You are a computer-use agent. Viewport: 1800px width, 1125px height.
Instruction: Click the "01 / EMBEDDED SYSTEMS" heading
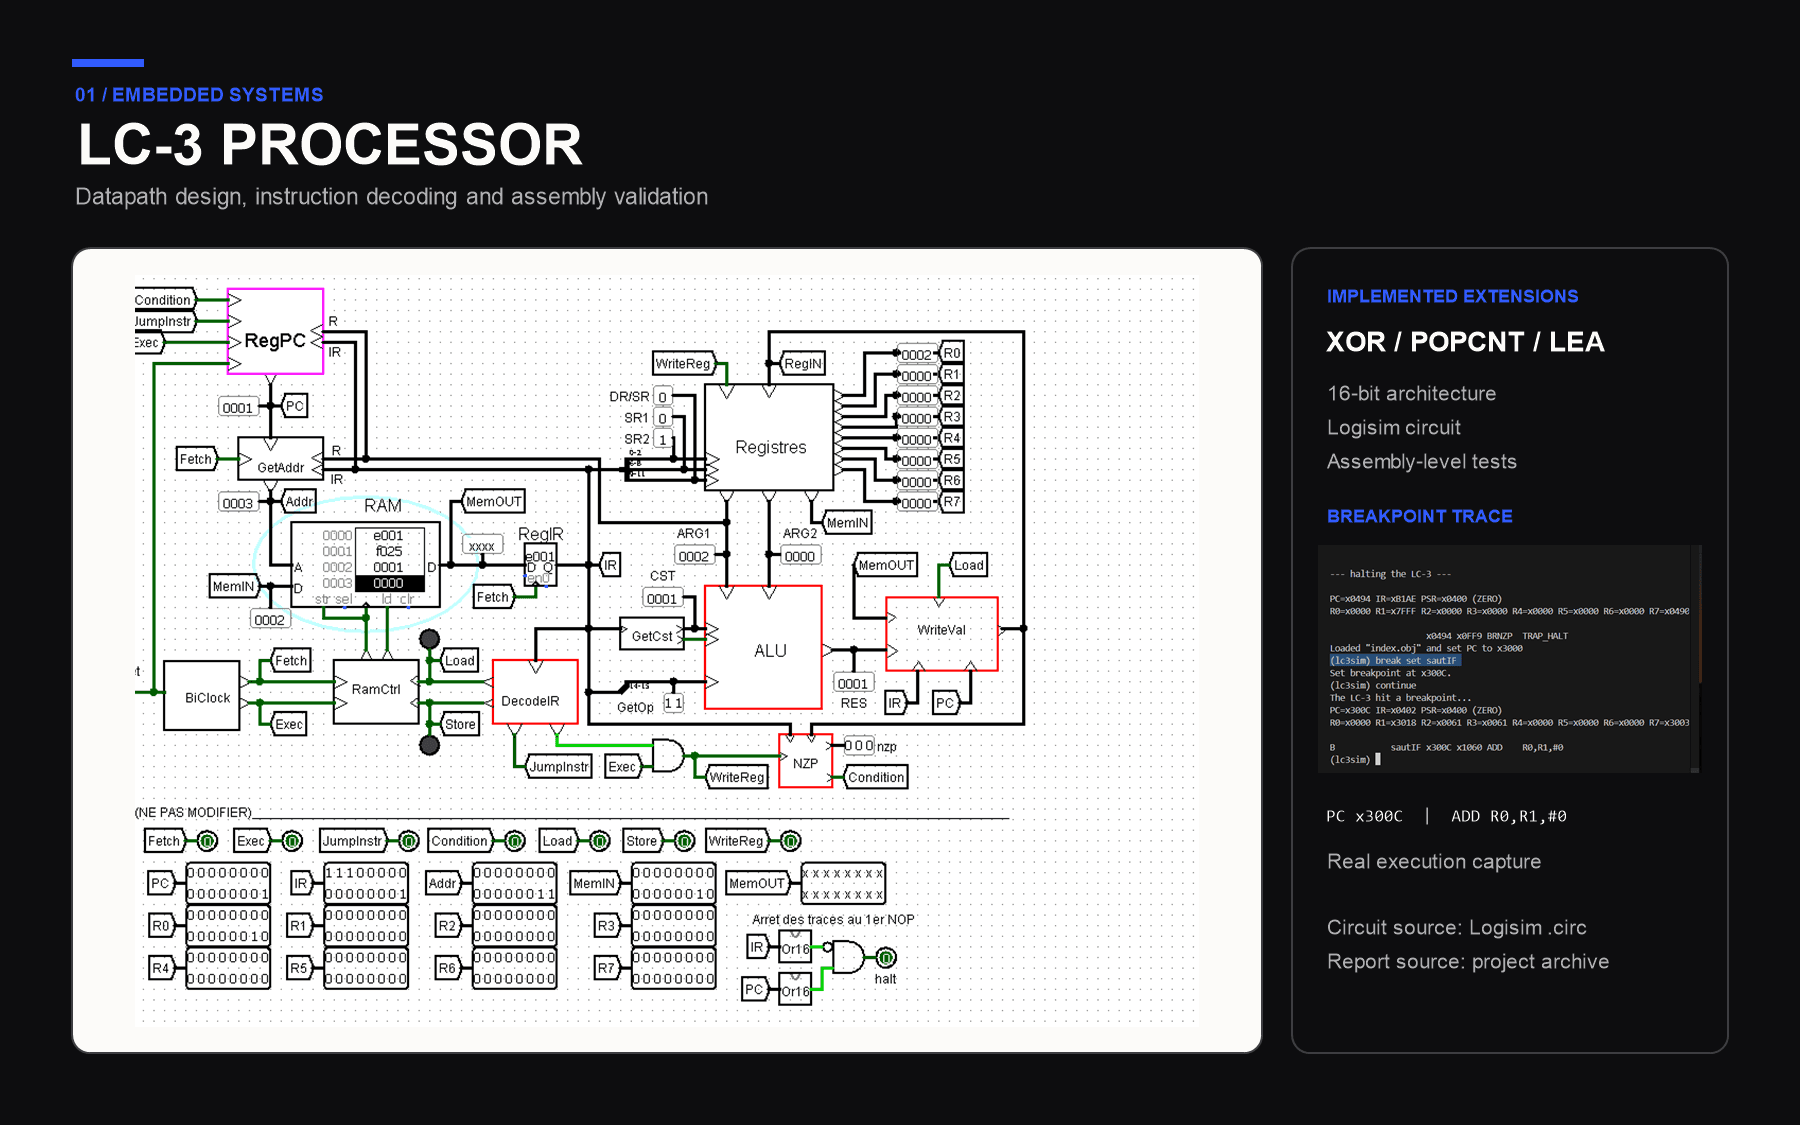click(x=199, y=95)
